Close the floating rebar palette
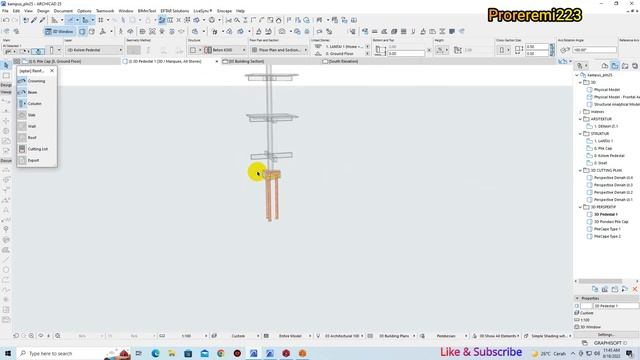The image size is (640, 360). (52, 71)
